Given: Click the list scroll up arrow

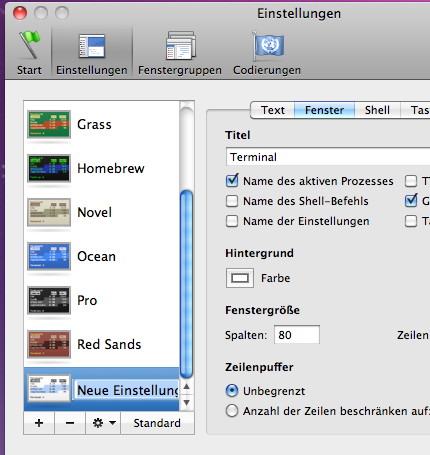Looking at the screenshot, I should 187,387.
